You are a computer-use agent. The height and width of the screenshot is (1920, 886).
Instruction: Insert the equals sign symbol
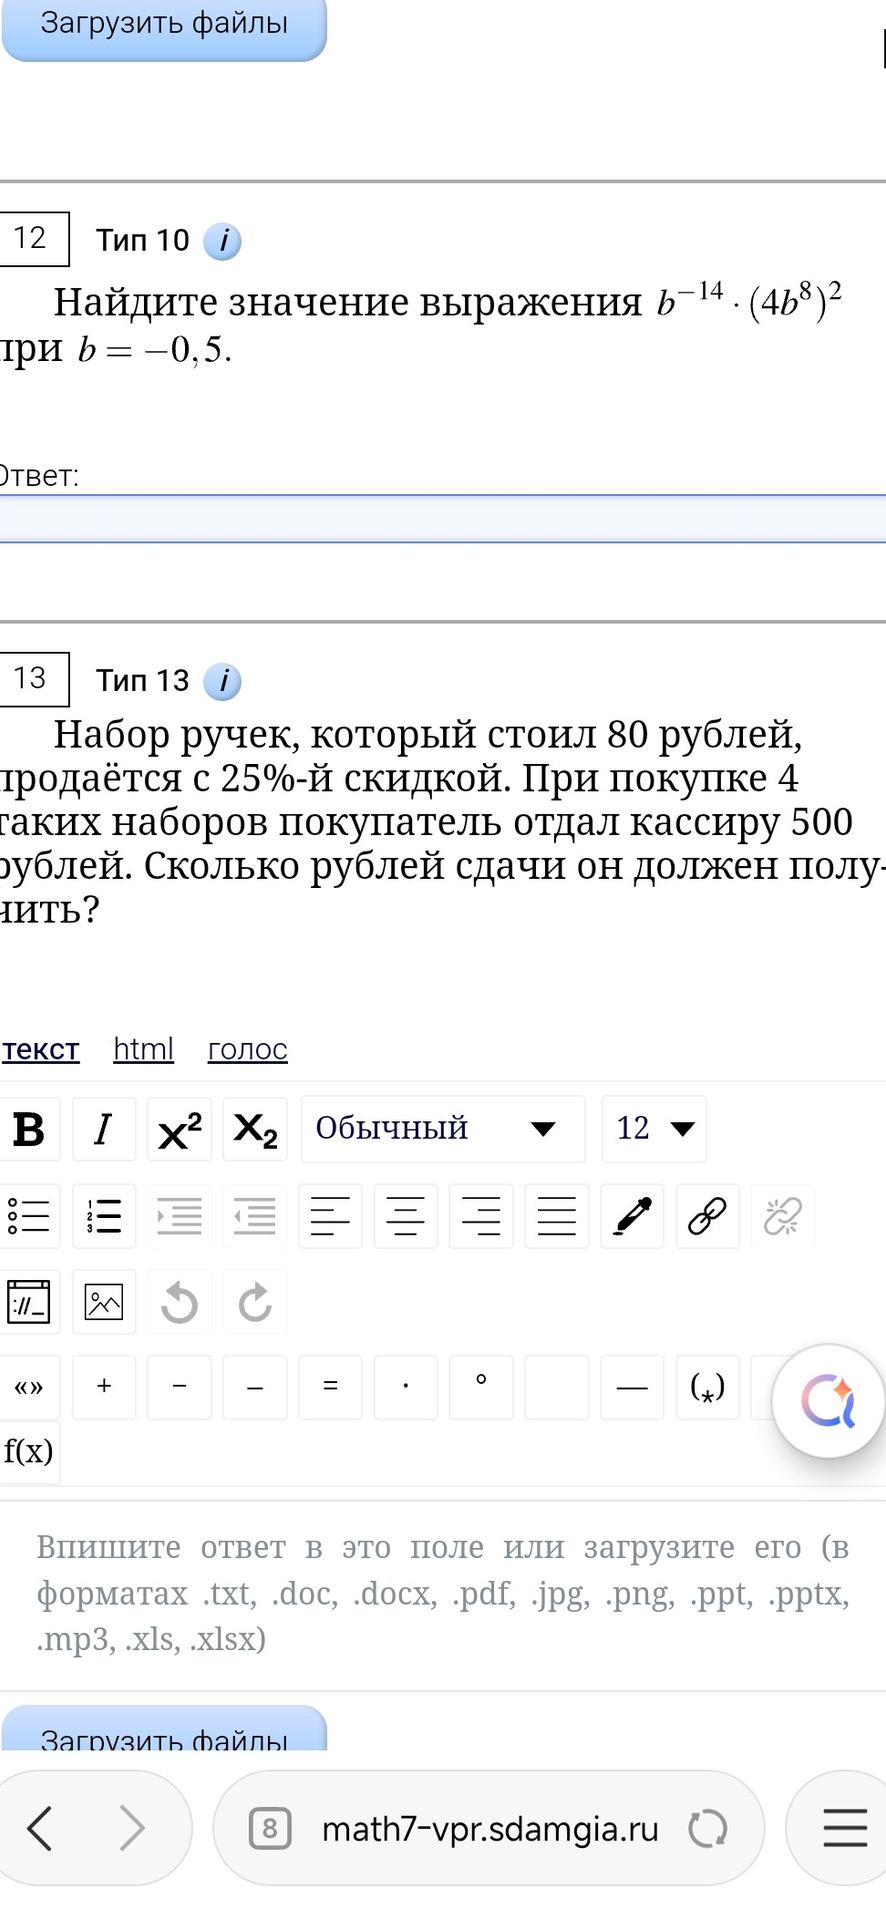[330, 1387]
